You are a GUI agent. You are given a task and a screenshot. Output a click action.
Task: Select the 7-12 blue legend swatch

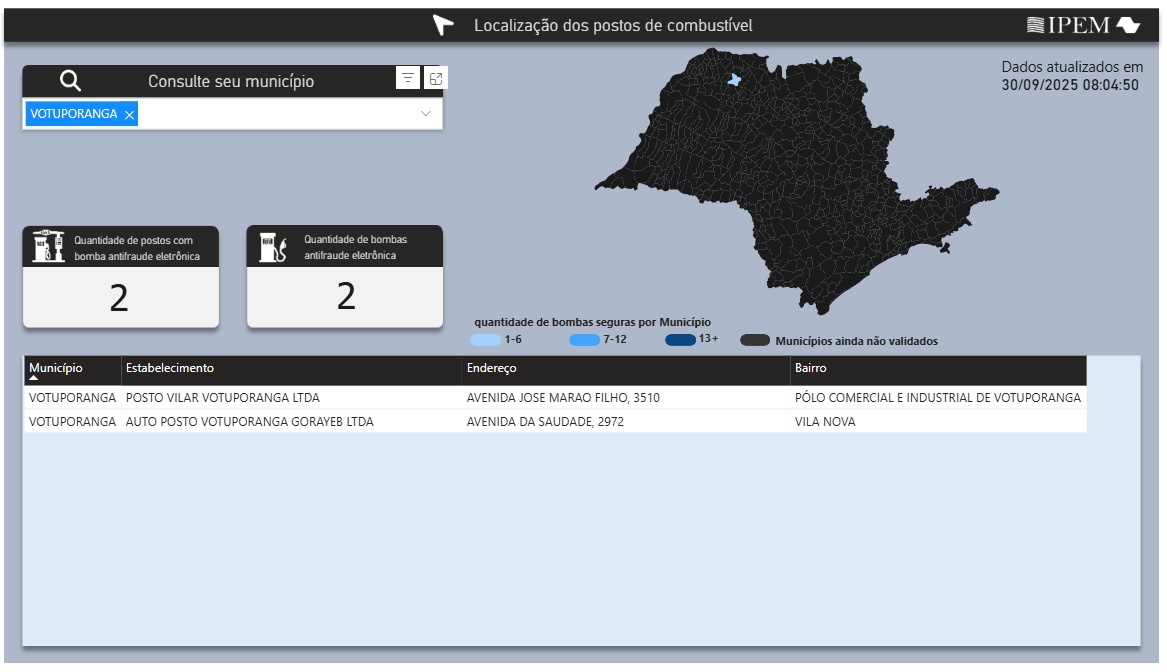pyautogui.click(x=584, y=340)
